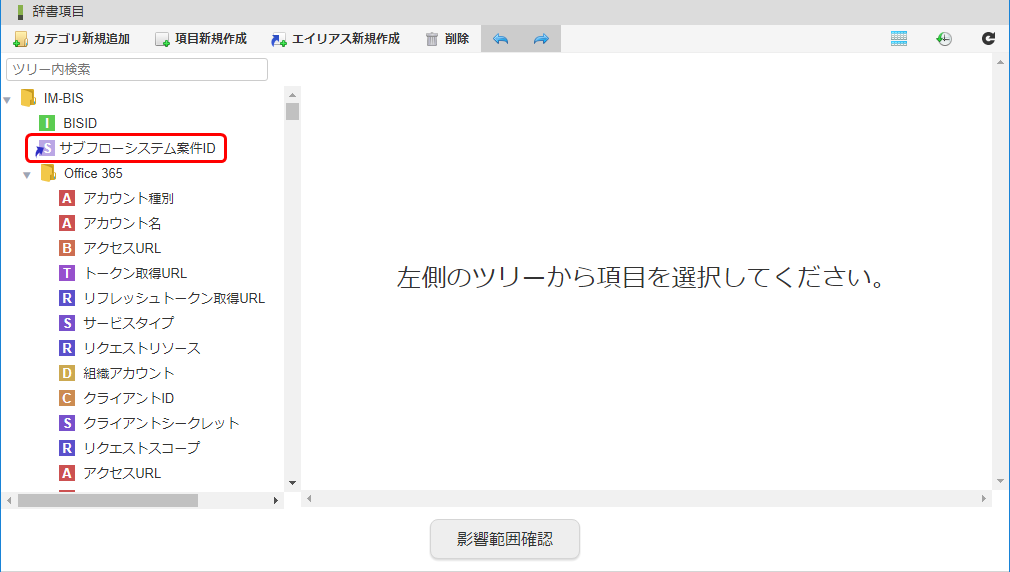Select the アカウント種別 item
The height and width of the screenshot is (572, 1010).
point(128,198)
